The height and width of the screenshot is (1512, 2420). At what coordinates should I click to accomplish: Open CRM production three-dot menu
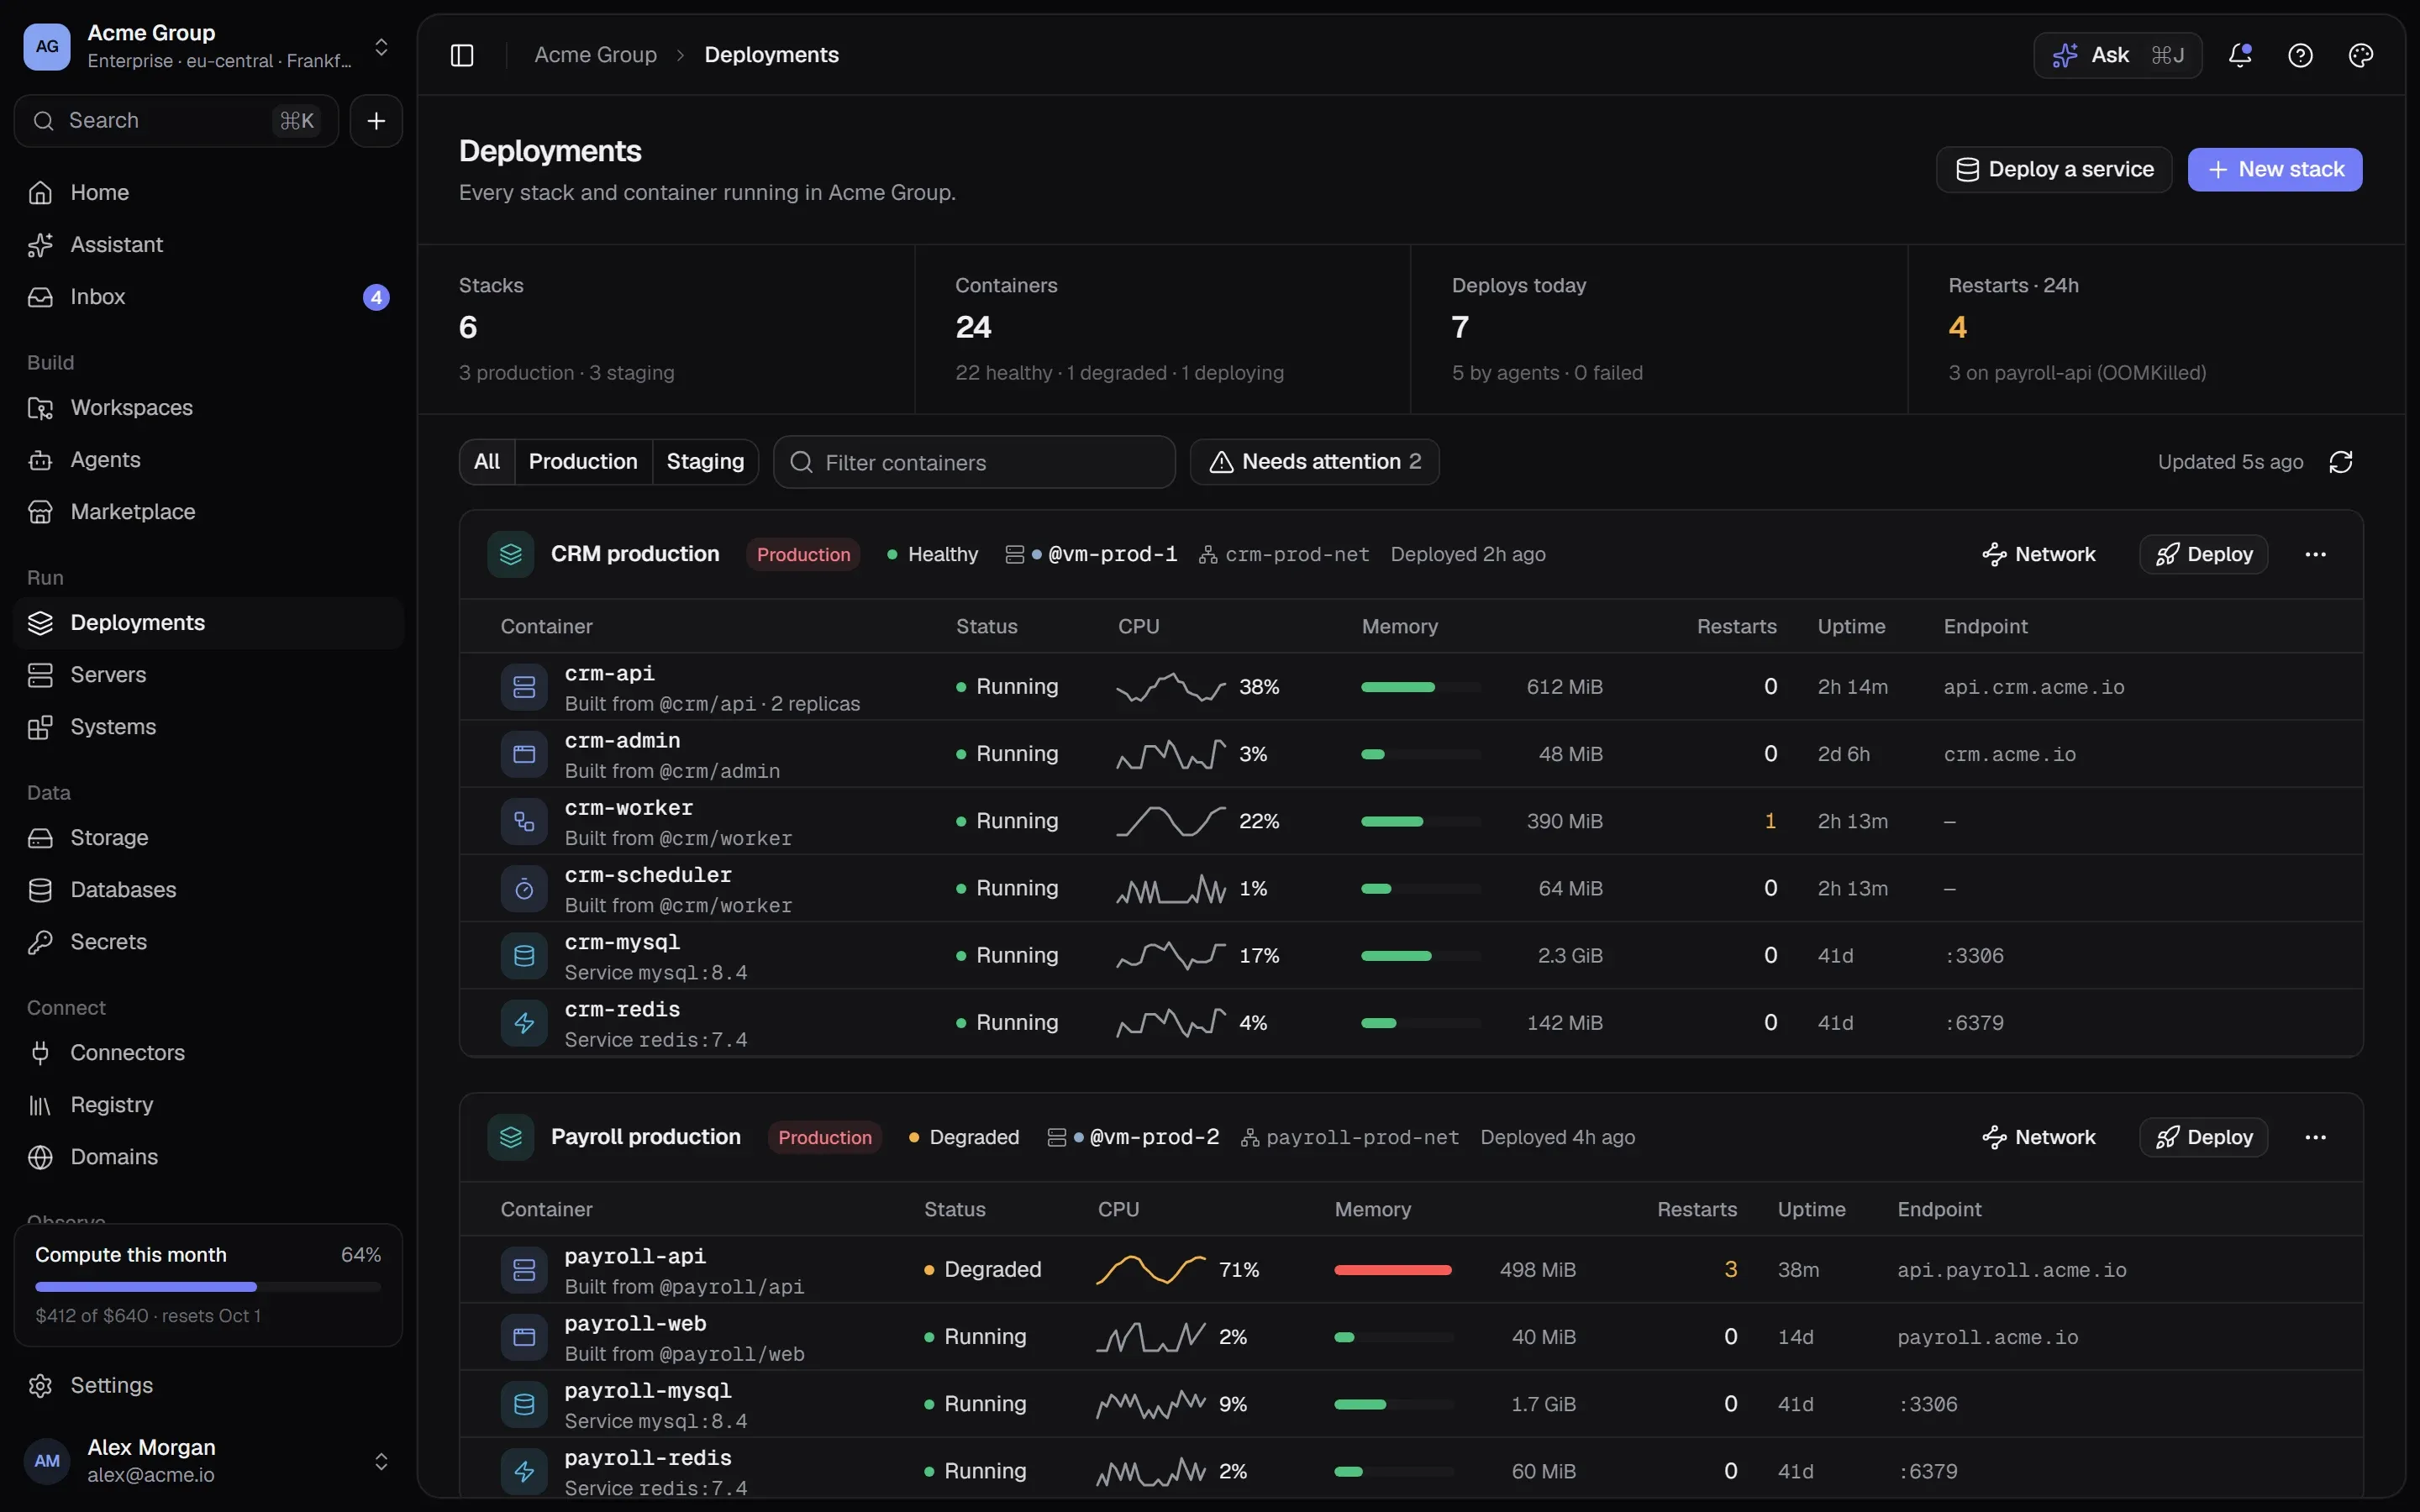(2315, 555)
